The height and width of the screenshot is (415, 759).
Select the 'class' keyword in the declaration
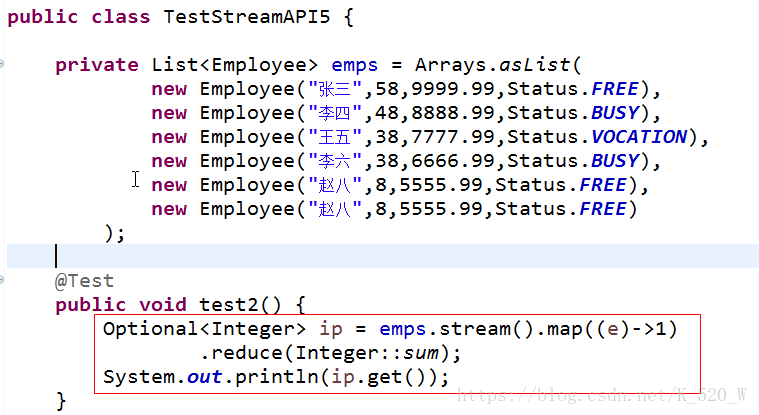pyautogui.click(x=121, y=17)
